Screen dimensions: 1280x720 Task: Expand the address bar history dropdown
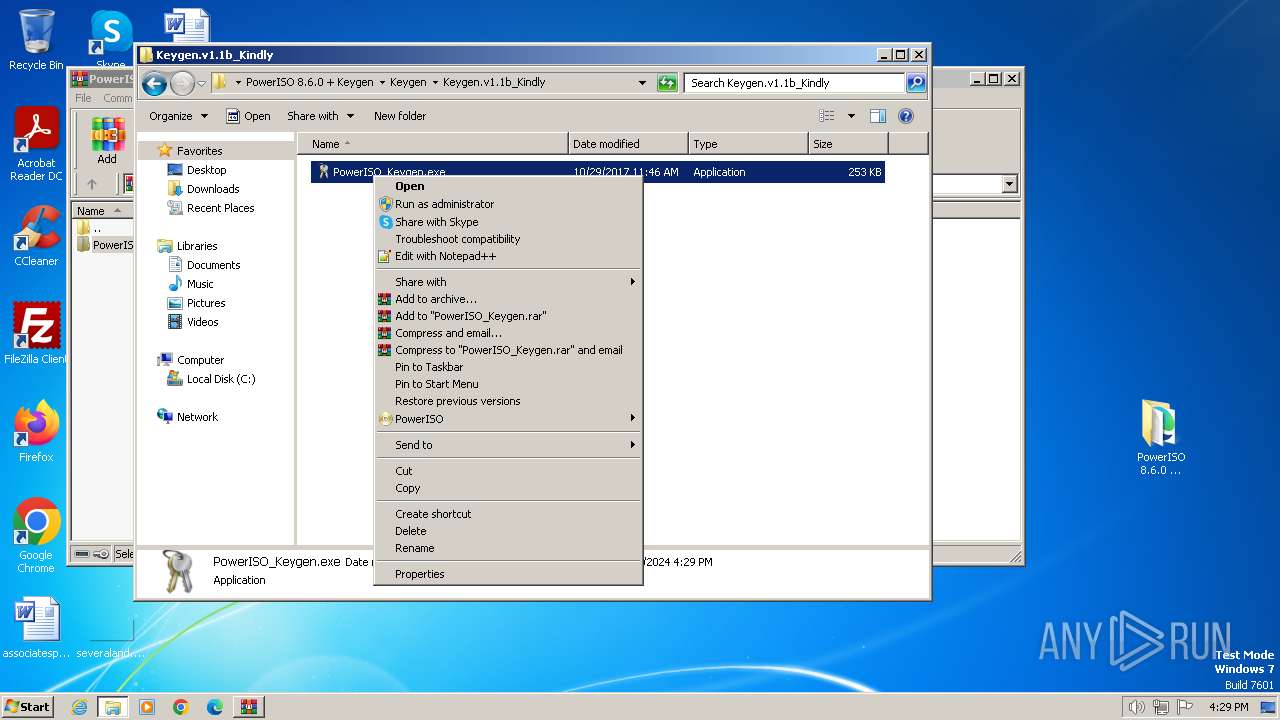pos(642,83)
